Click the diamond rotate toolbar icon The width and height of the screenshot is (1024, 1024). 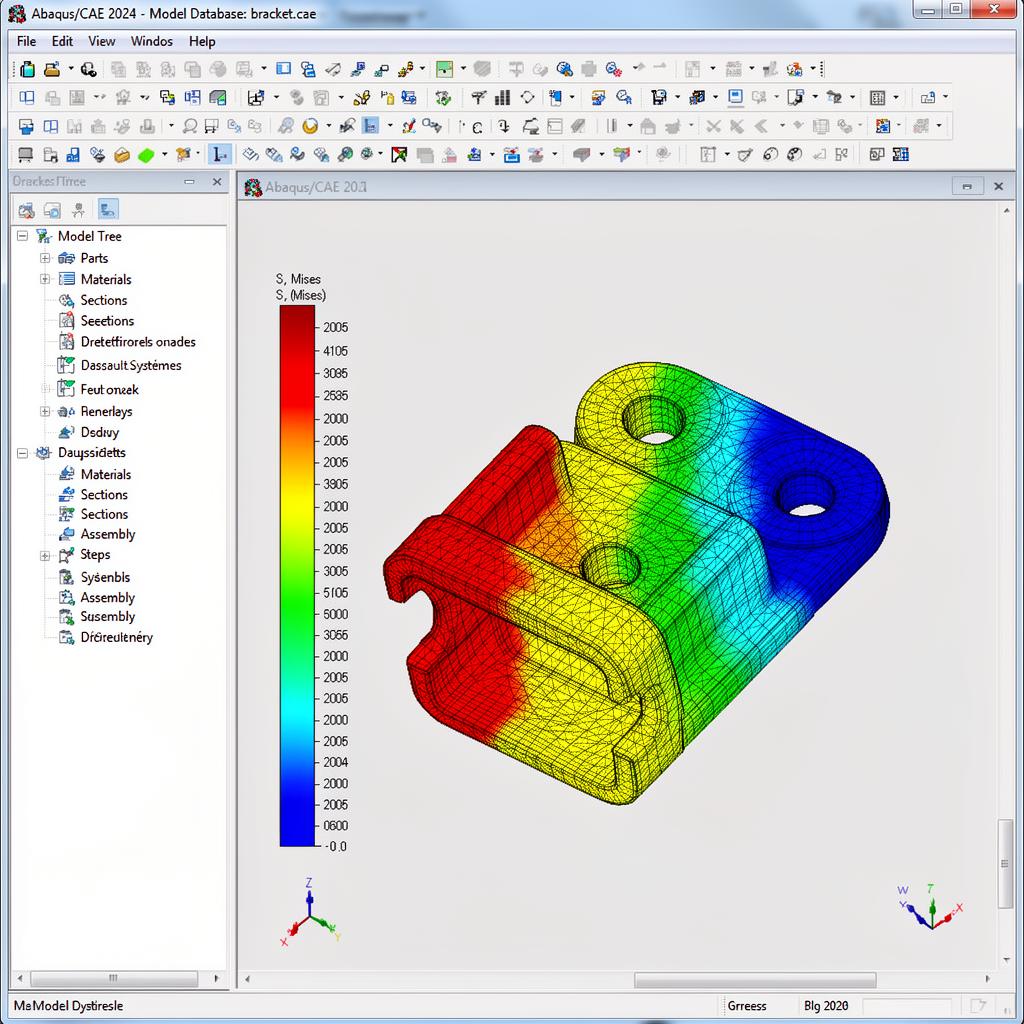tap(527, 97)
